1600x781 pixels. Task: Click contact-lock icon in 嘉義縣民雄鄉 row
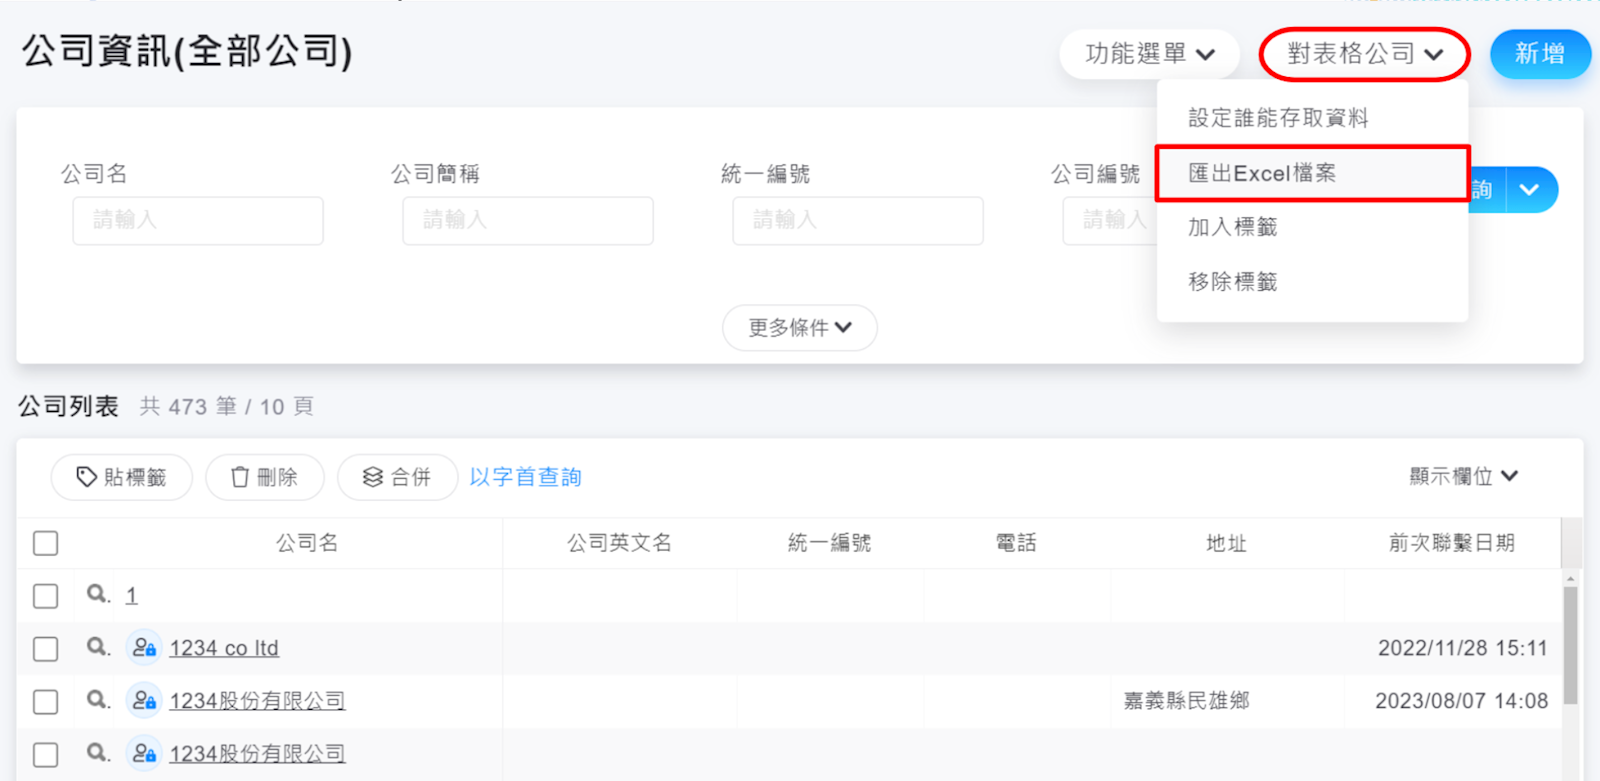[x=144, y=701]
